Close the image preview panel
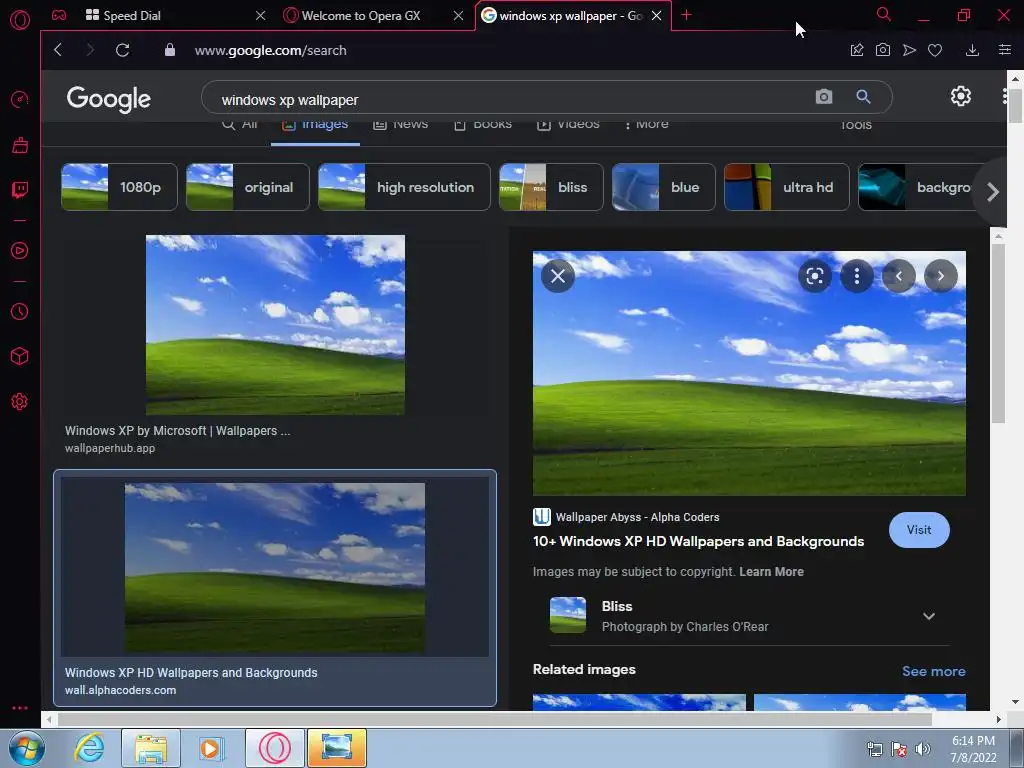Screen dimensions: 1024x768 [x=558, y=276]
